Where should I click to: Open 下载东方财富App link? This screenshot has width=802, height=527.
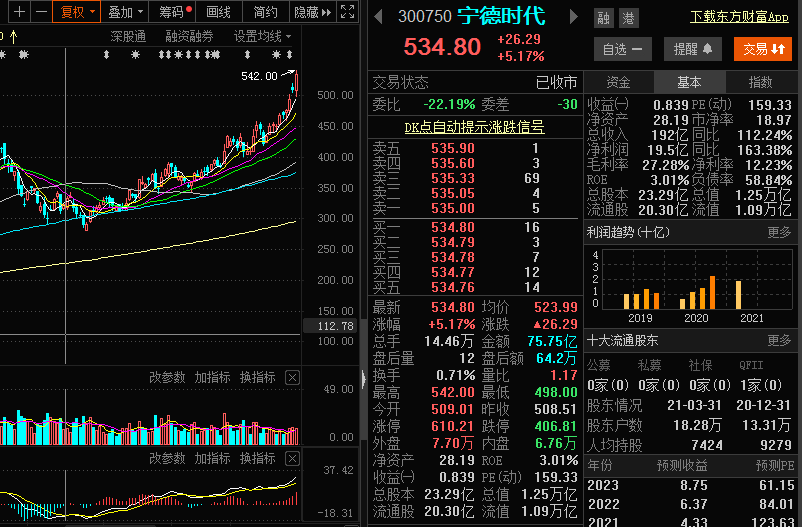click(x=739, y=17)
